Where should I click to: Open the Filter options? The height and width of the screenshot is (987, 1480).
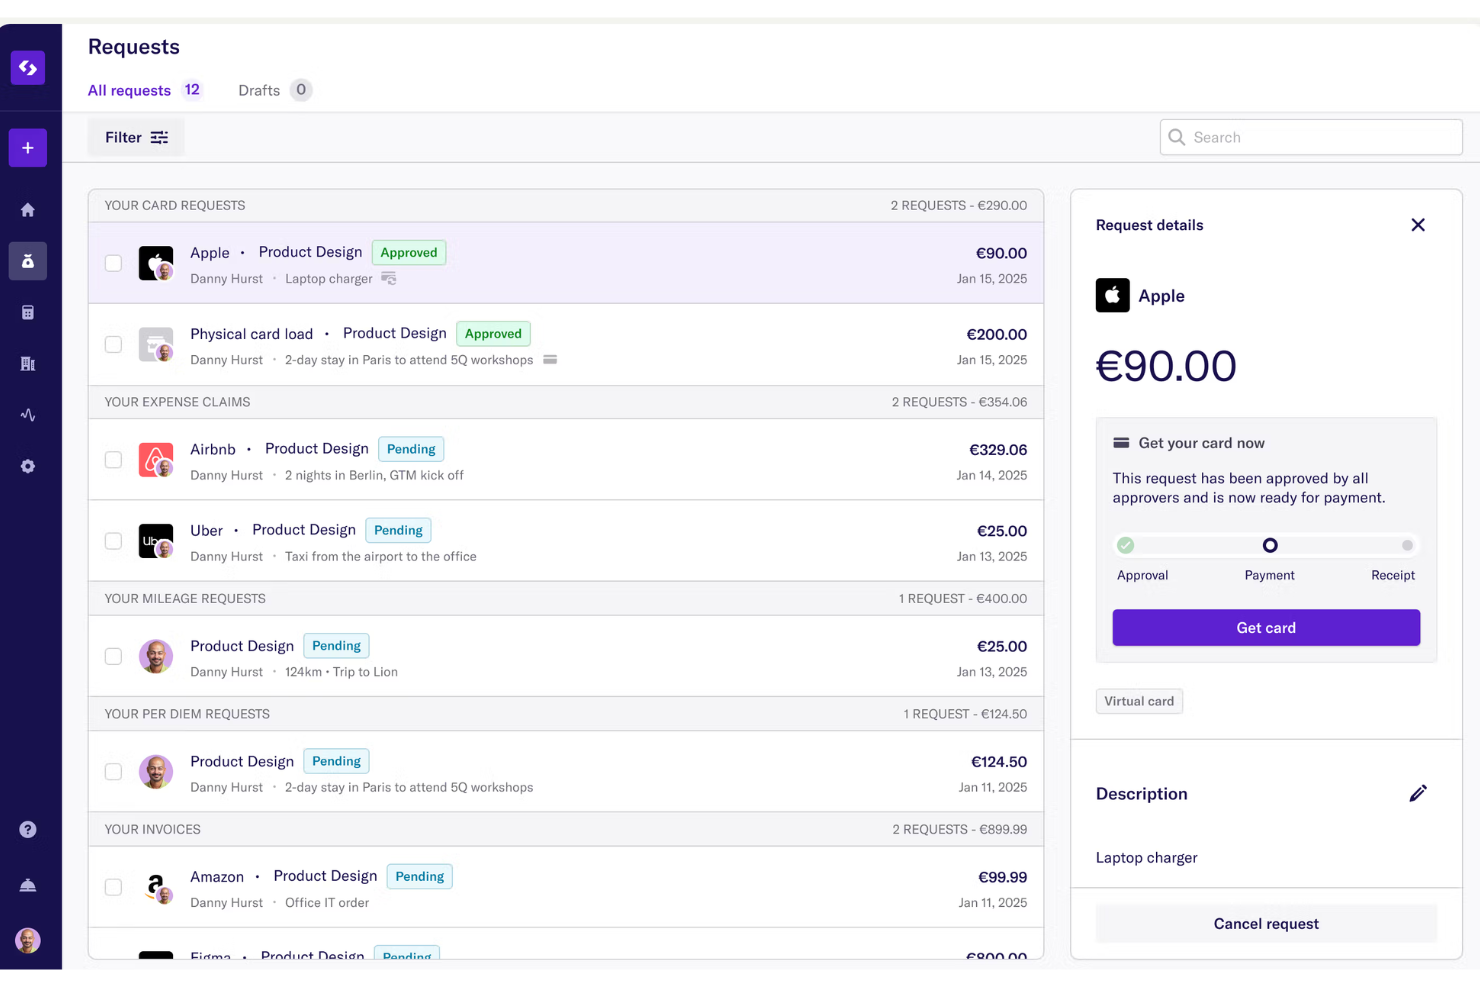(136, 137)
